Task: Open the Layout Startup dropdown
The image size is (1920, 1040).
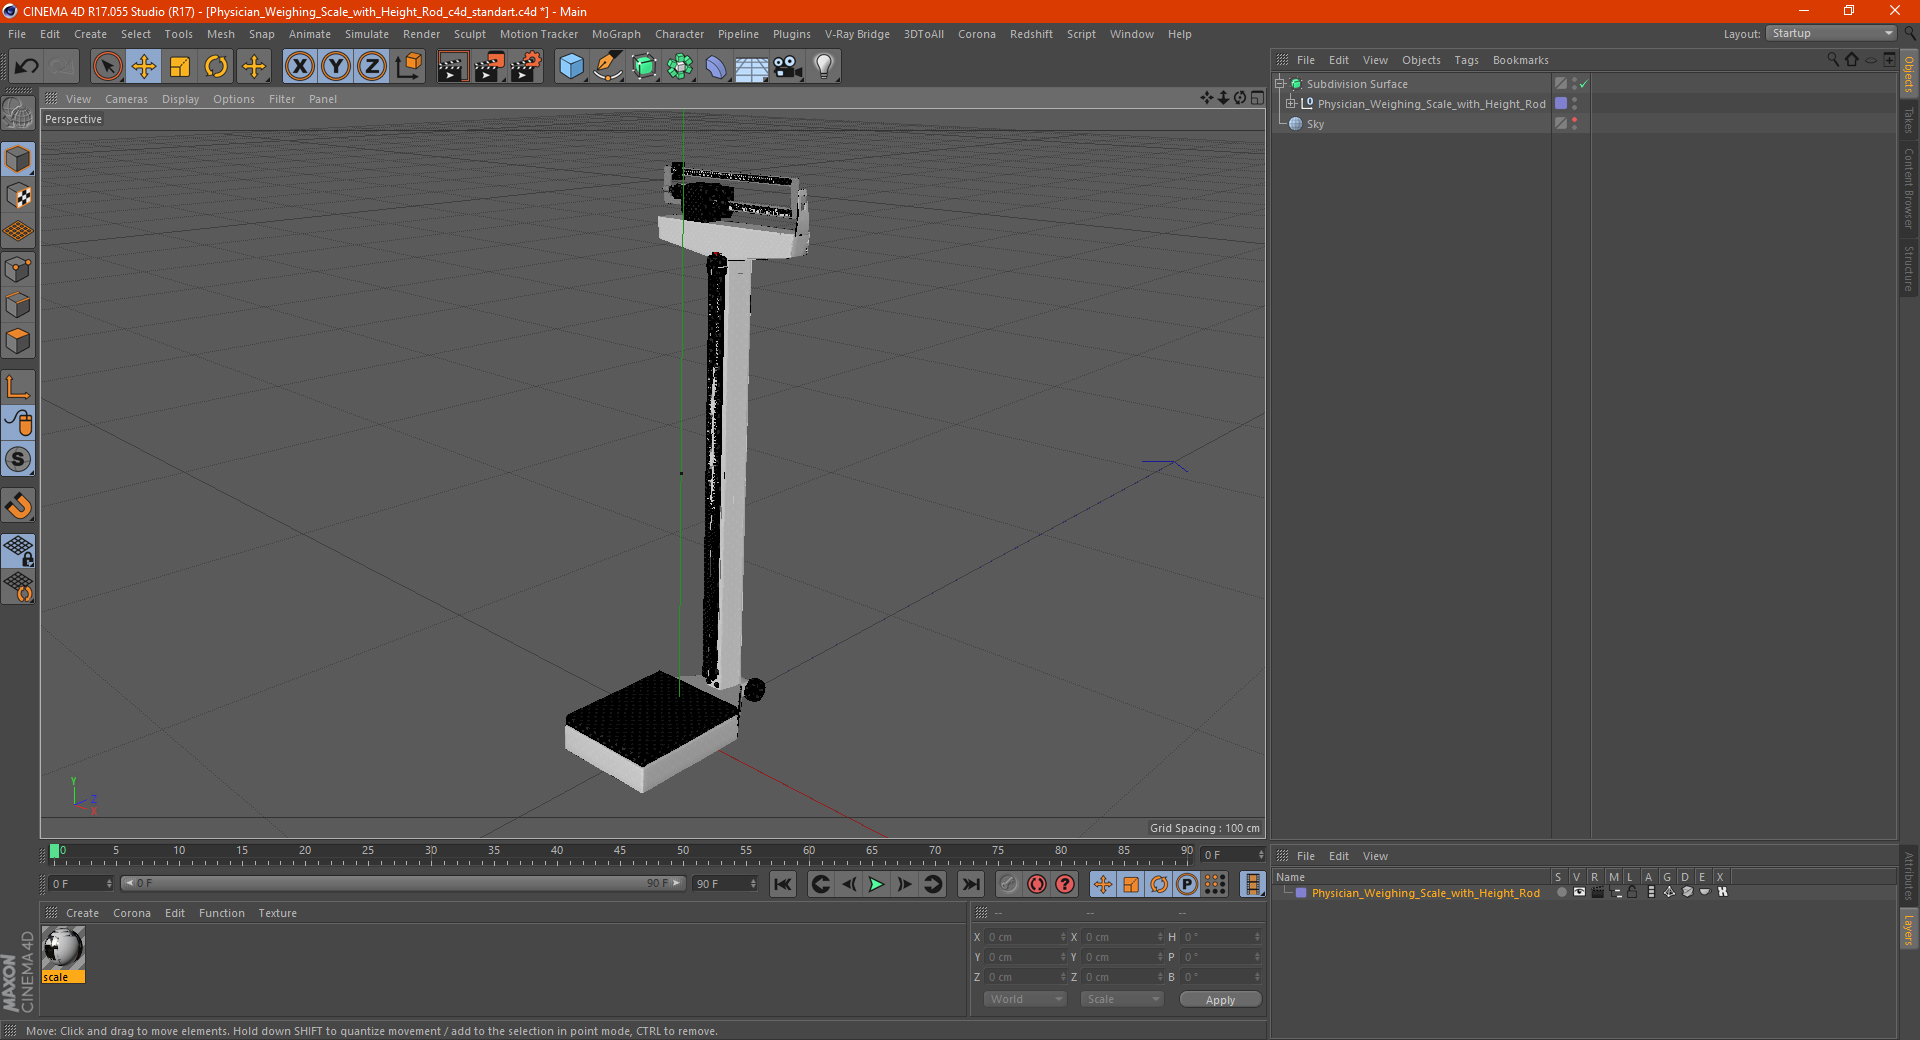Action: click(x=1831, y=33)
